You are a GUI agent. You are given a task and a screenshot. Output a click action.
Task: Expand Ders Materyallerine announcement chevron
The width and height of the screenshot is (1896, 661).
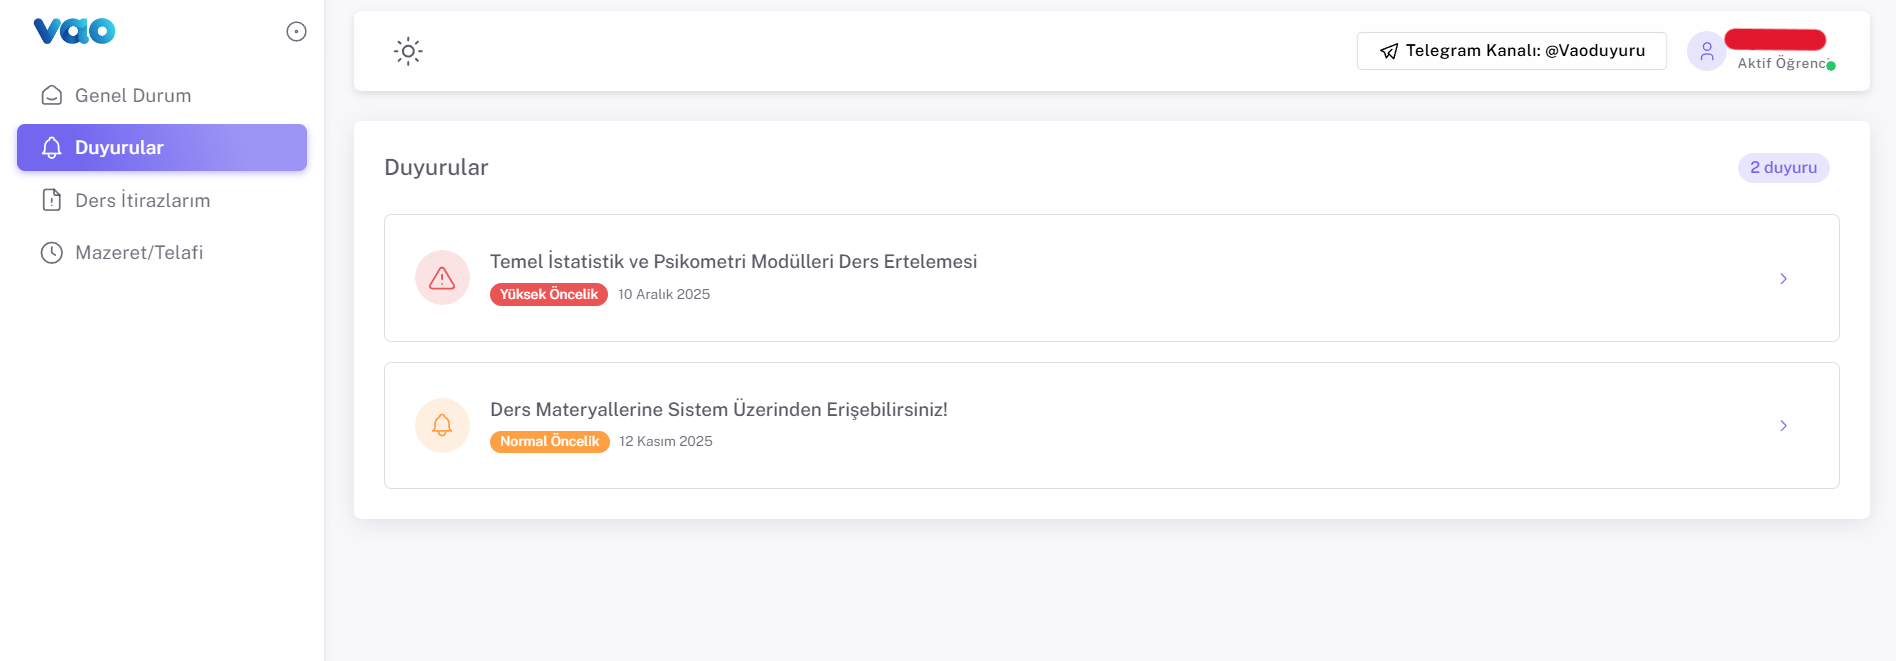[x=1783, y=426]
